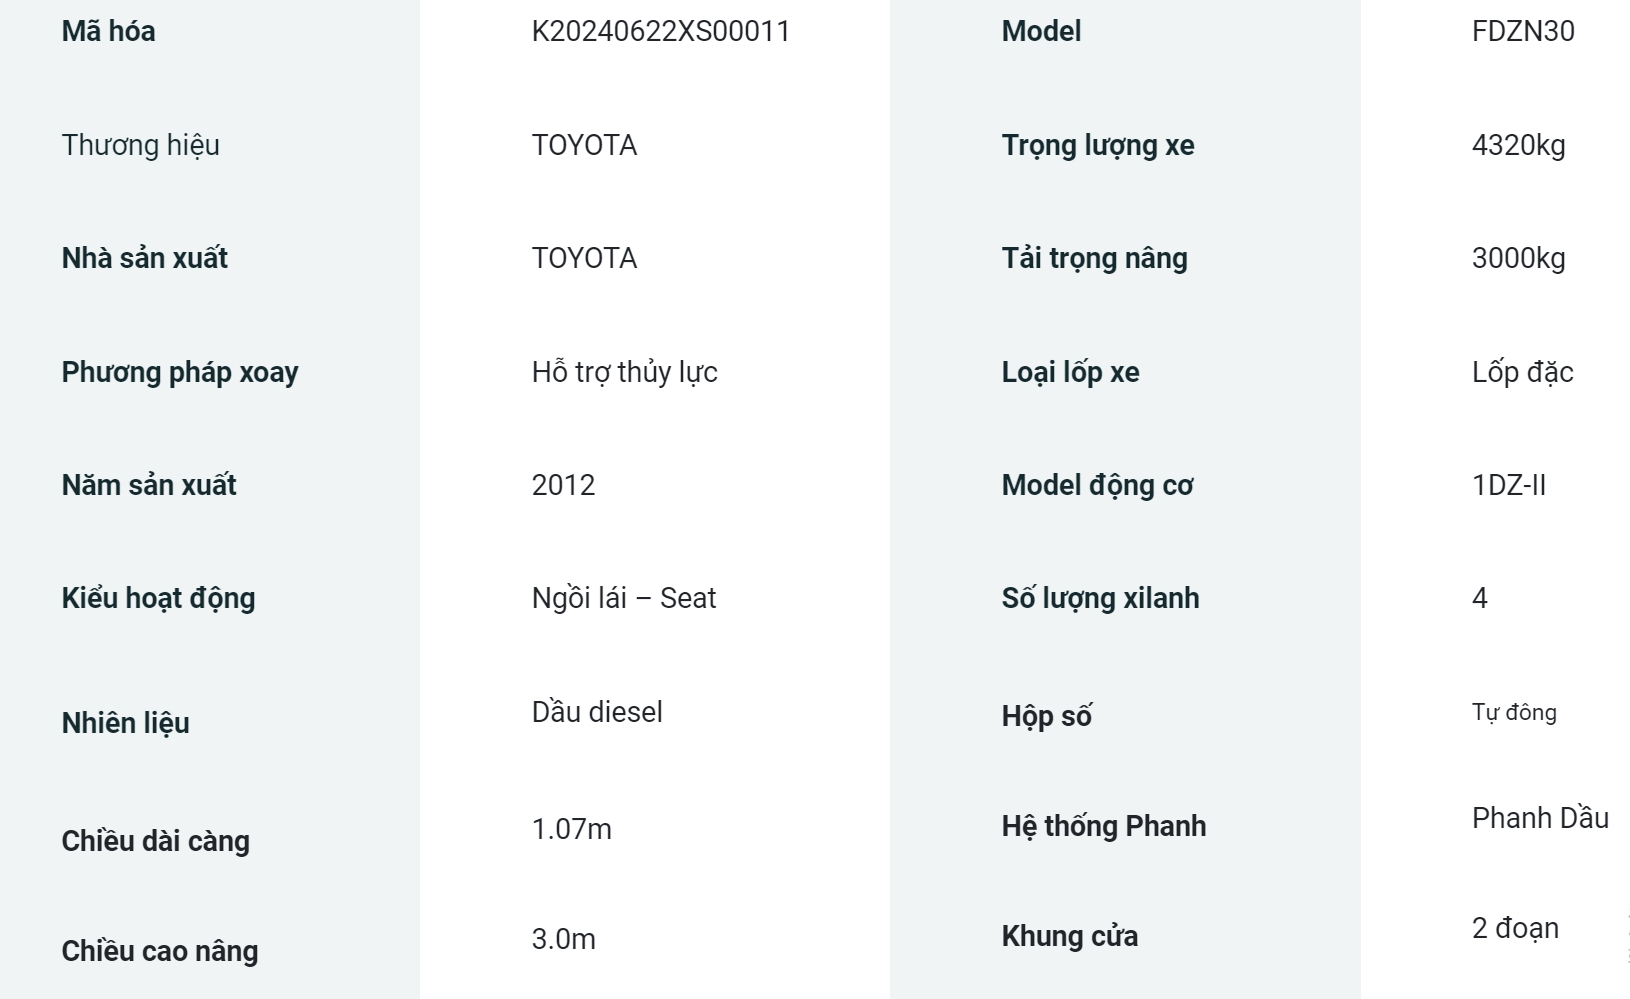Click the 3.0m lifting height value

(564, 939)
